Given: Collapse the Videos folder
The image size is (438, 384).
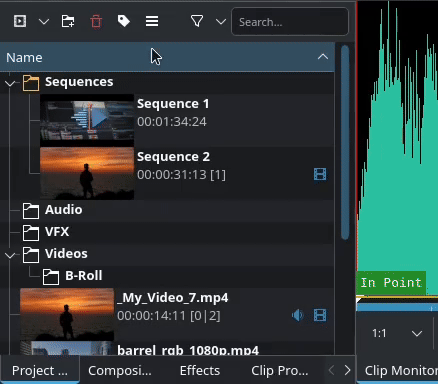Looking at the screenshot, I should (10, 255).
